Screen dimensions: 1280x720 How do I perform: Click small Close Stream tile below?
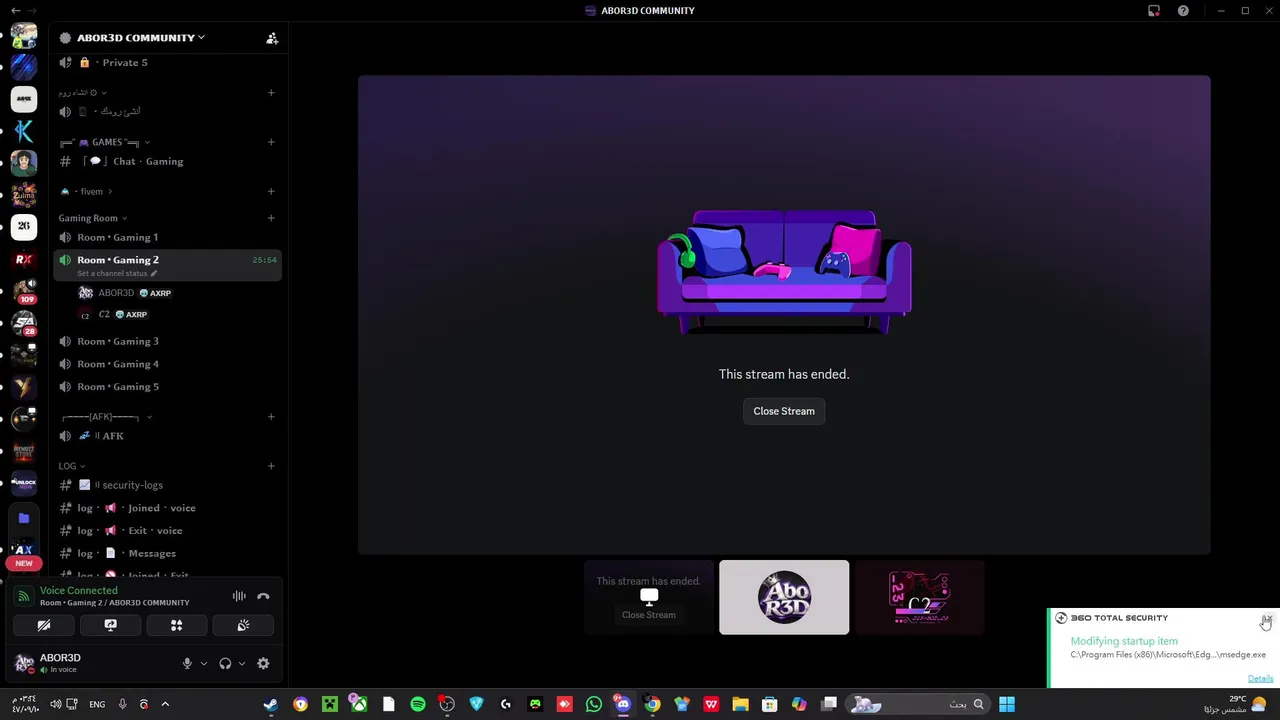pos(649,615)
